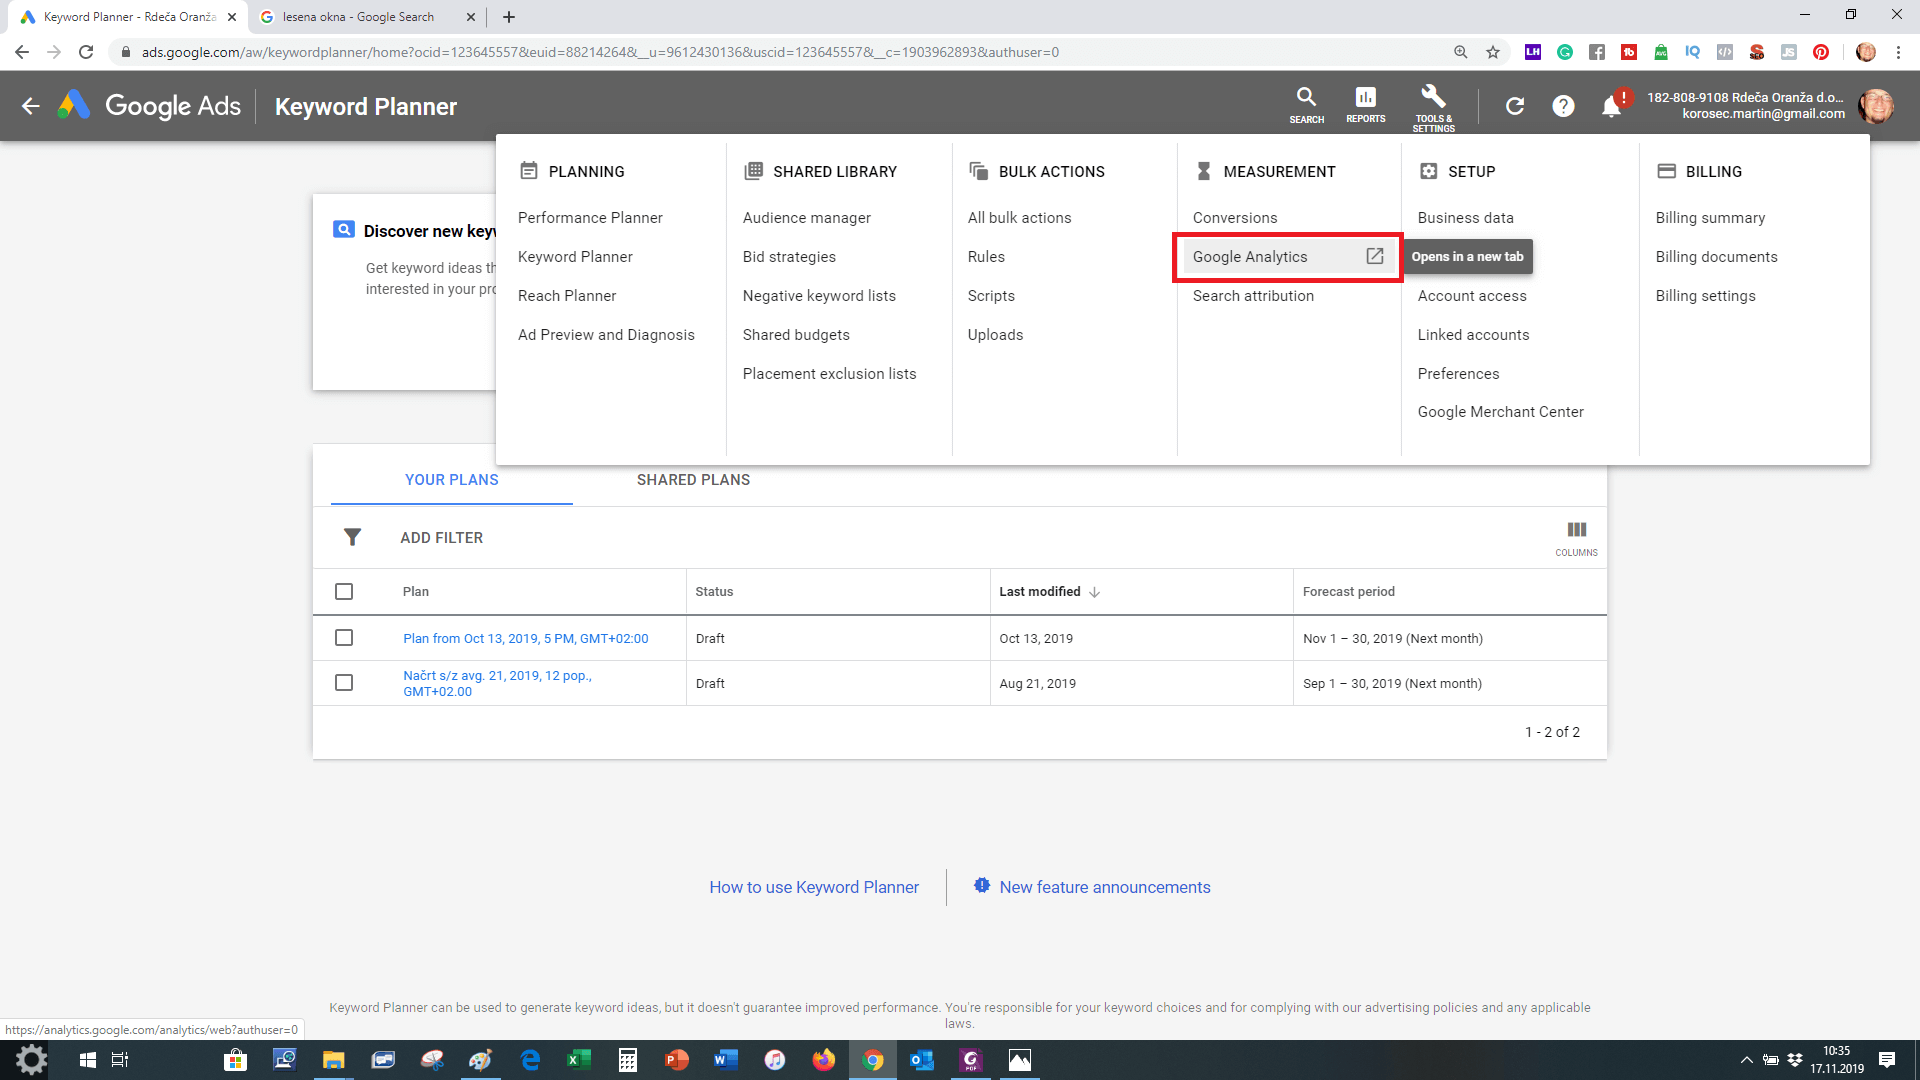This screenshot has width=1920, height=1080.
Task: Click the Google Ads back arrow
Action: point(31,106)
